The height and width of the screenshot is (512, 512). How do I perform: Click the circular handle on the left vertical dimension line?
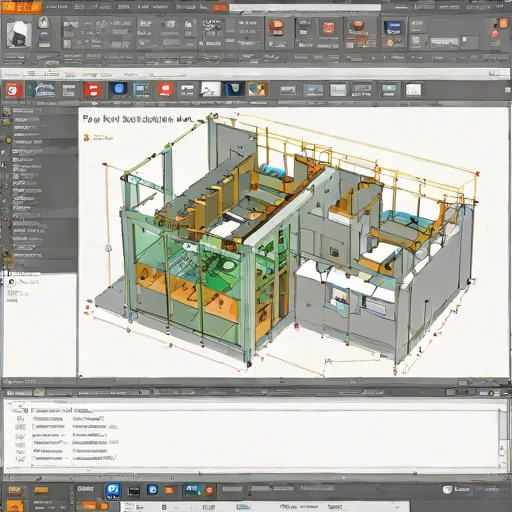pos(108,248)
